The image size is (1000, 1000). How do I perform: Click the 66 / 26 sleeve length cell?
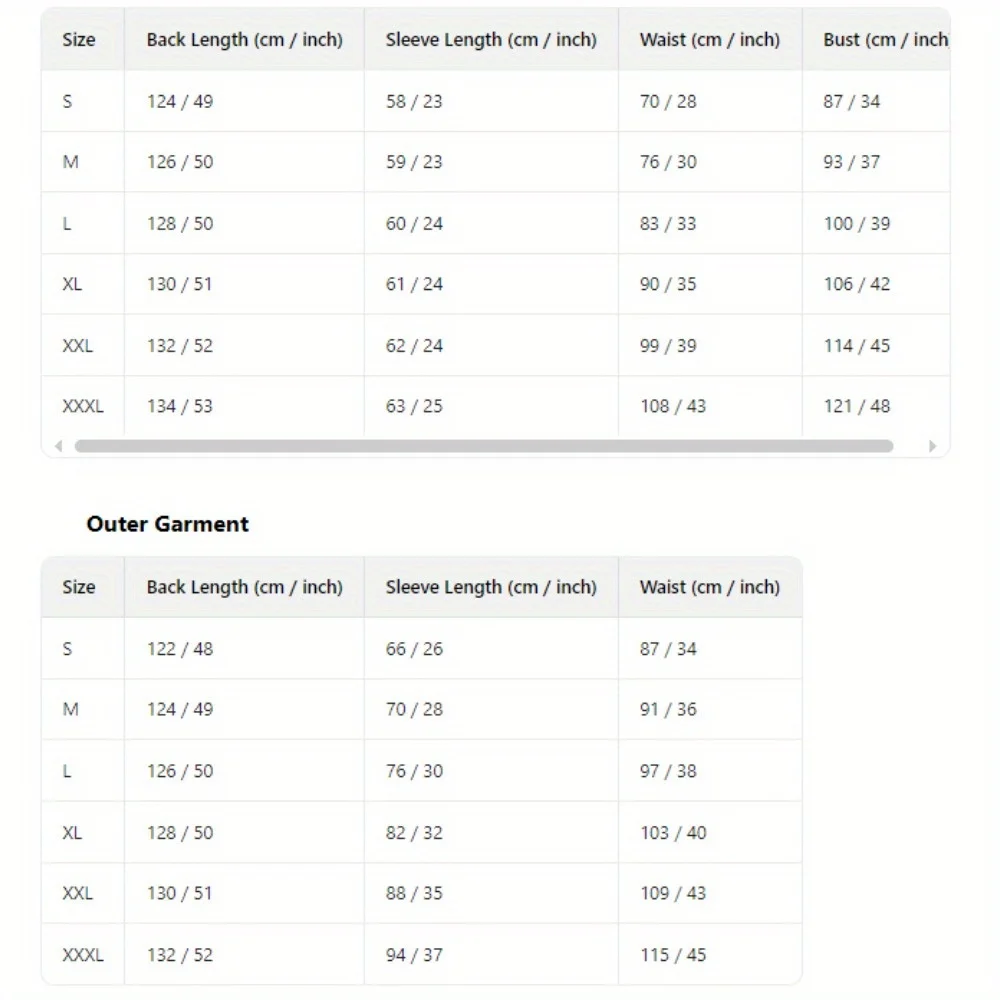pyautogui.click(x=414, y=649)
